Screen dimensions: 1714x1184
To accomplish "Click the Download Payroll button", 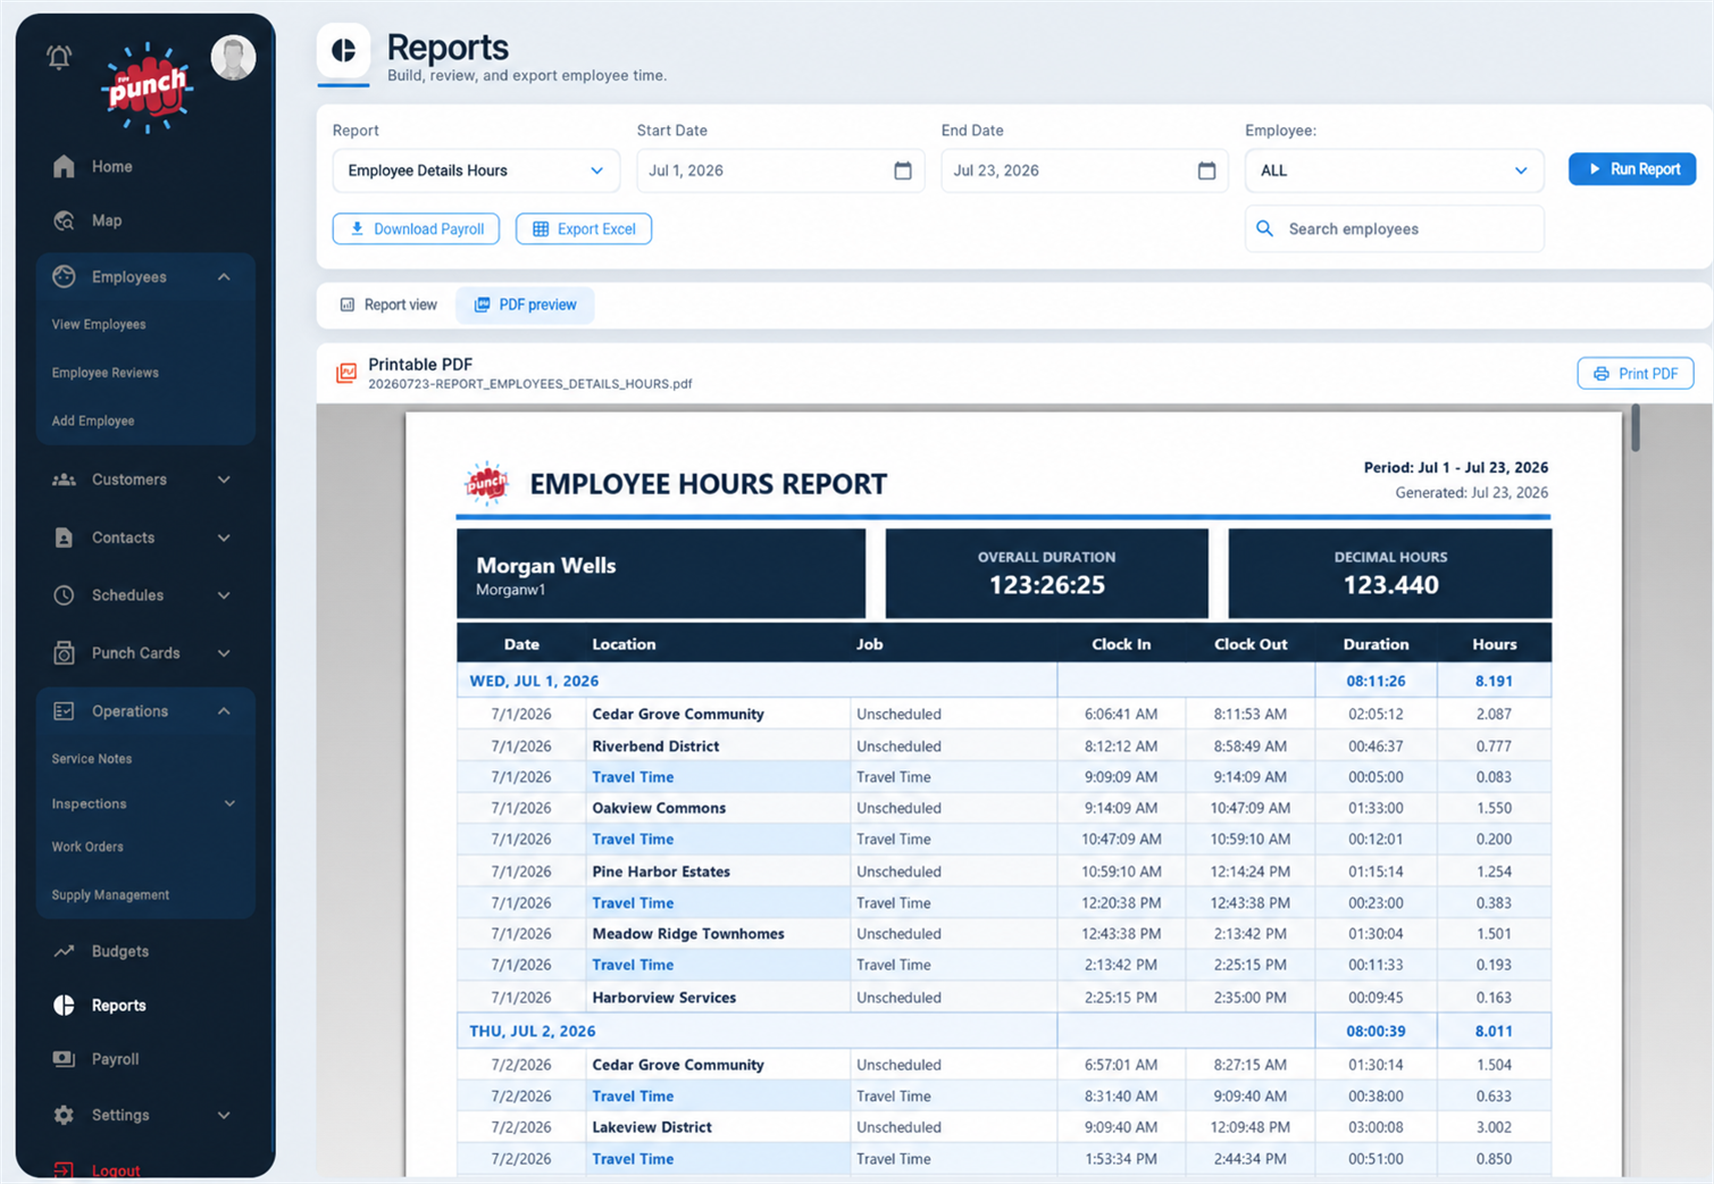I will click(416, 229).
